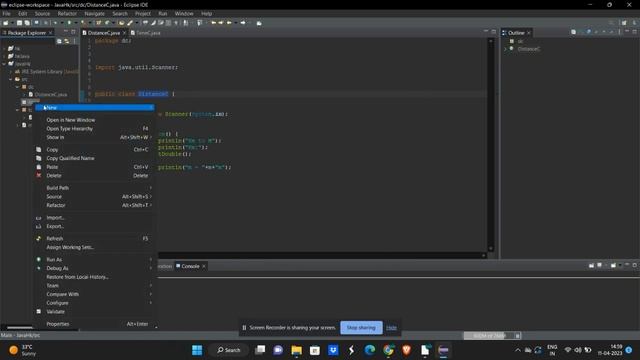Screen dimensions: 640x360
Task: Open the Window menu
Action: (184, 13)
